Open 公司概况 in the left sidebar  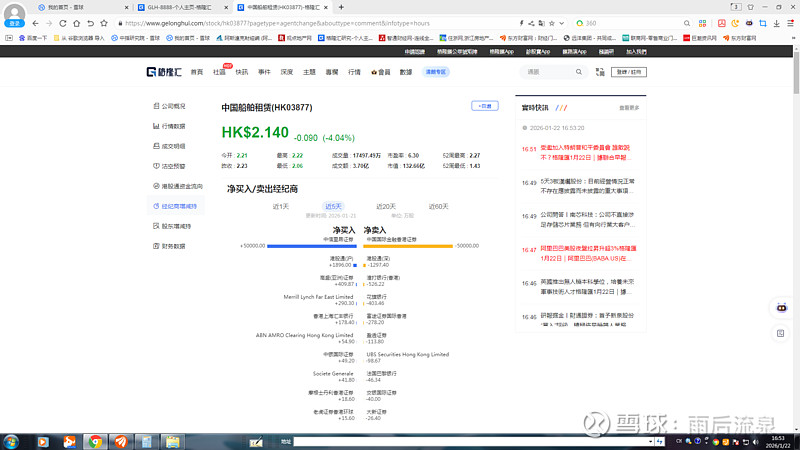[x=173, y=105]
